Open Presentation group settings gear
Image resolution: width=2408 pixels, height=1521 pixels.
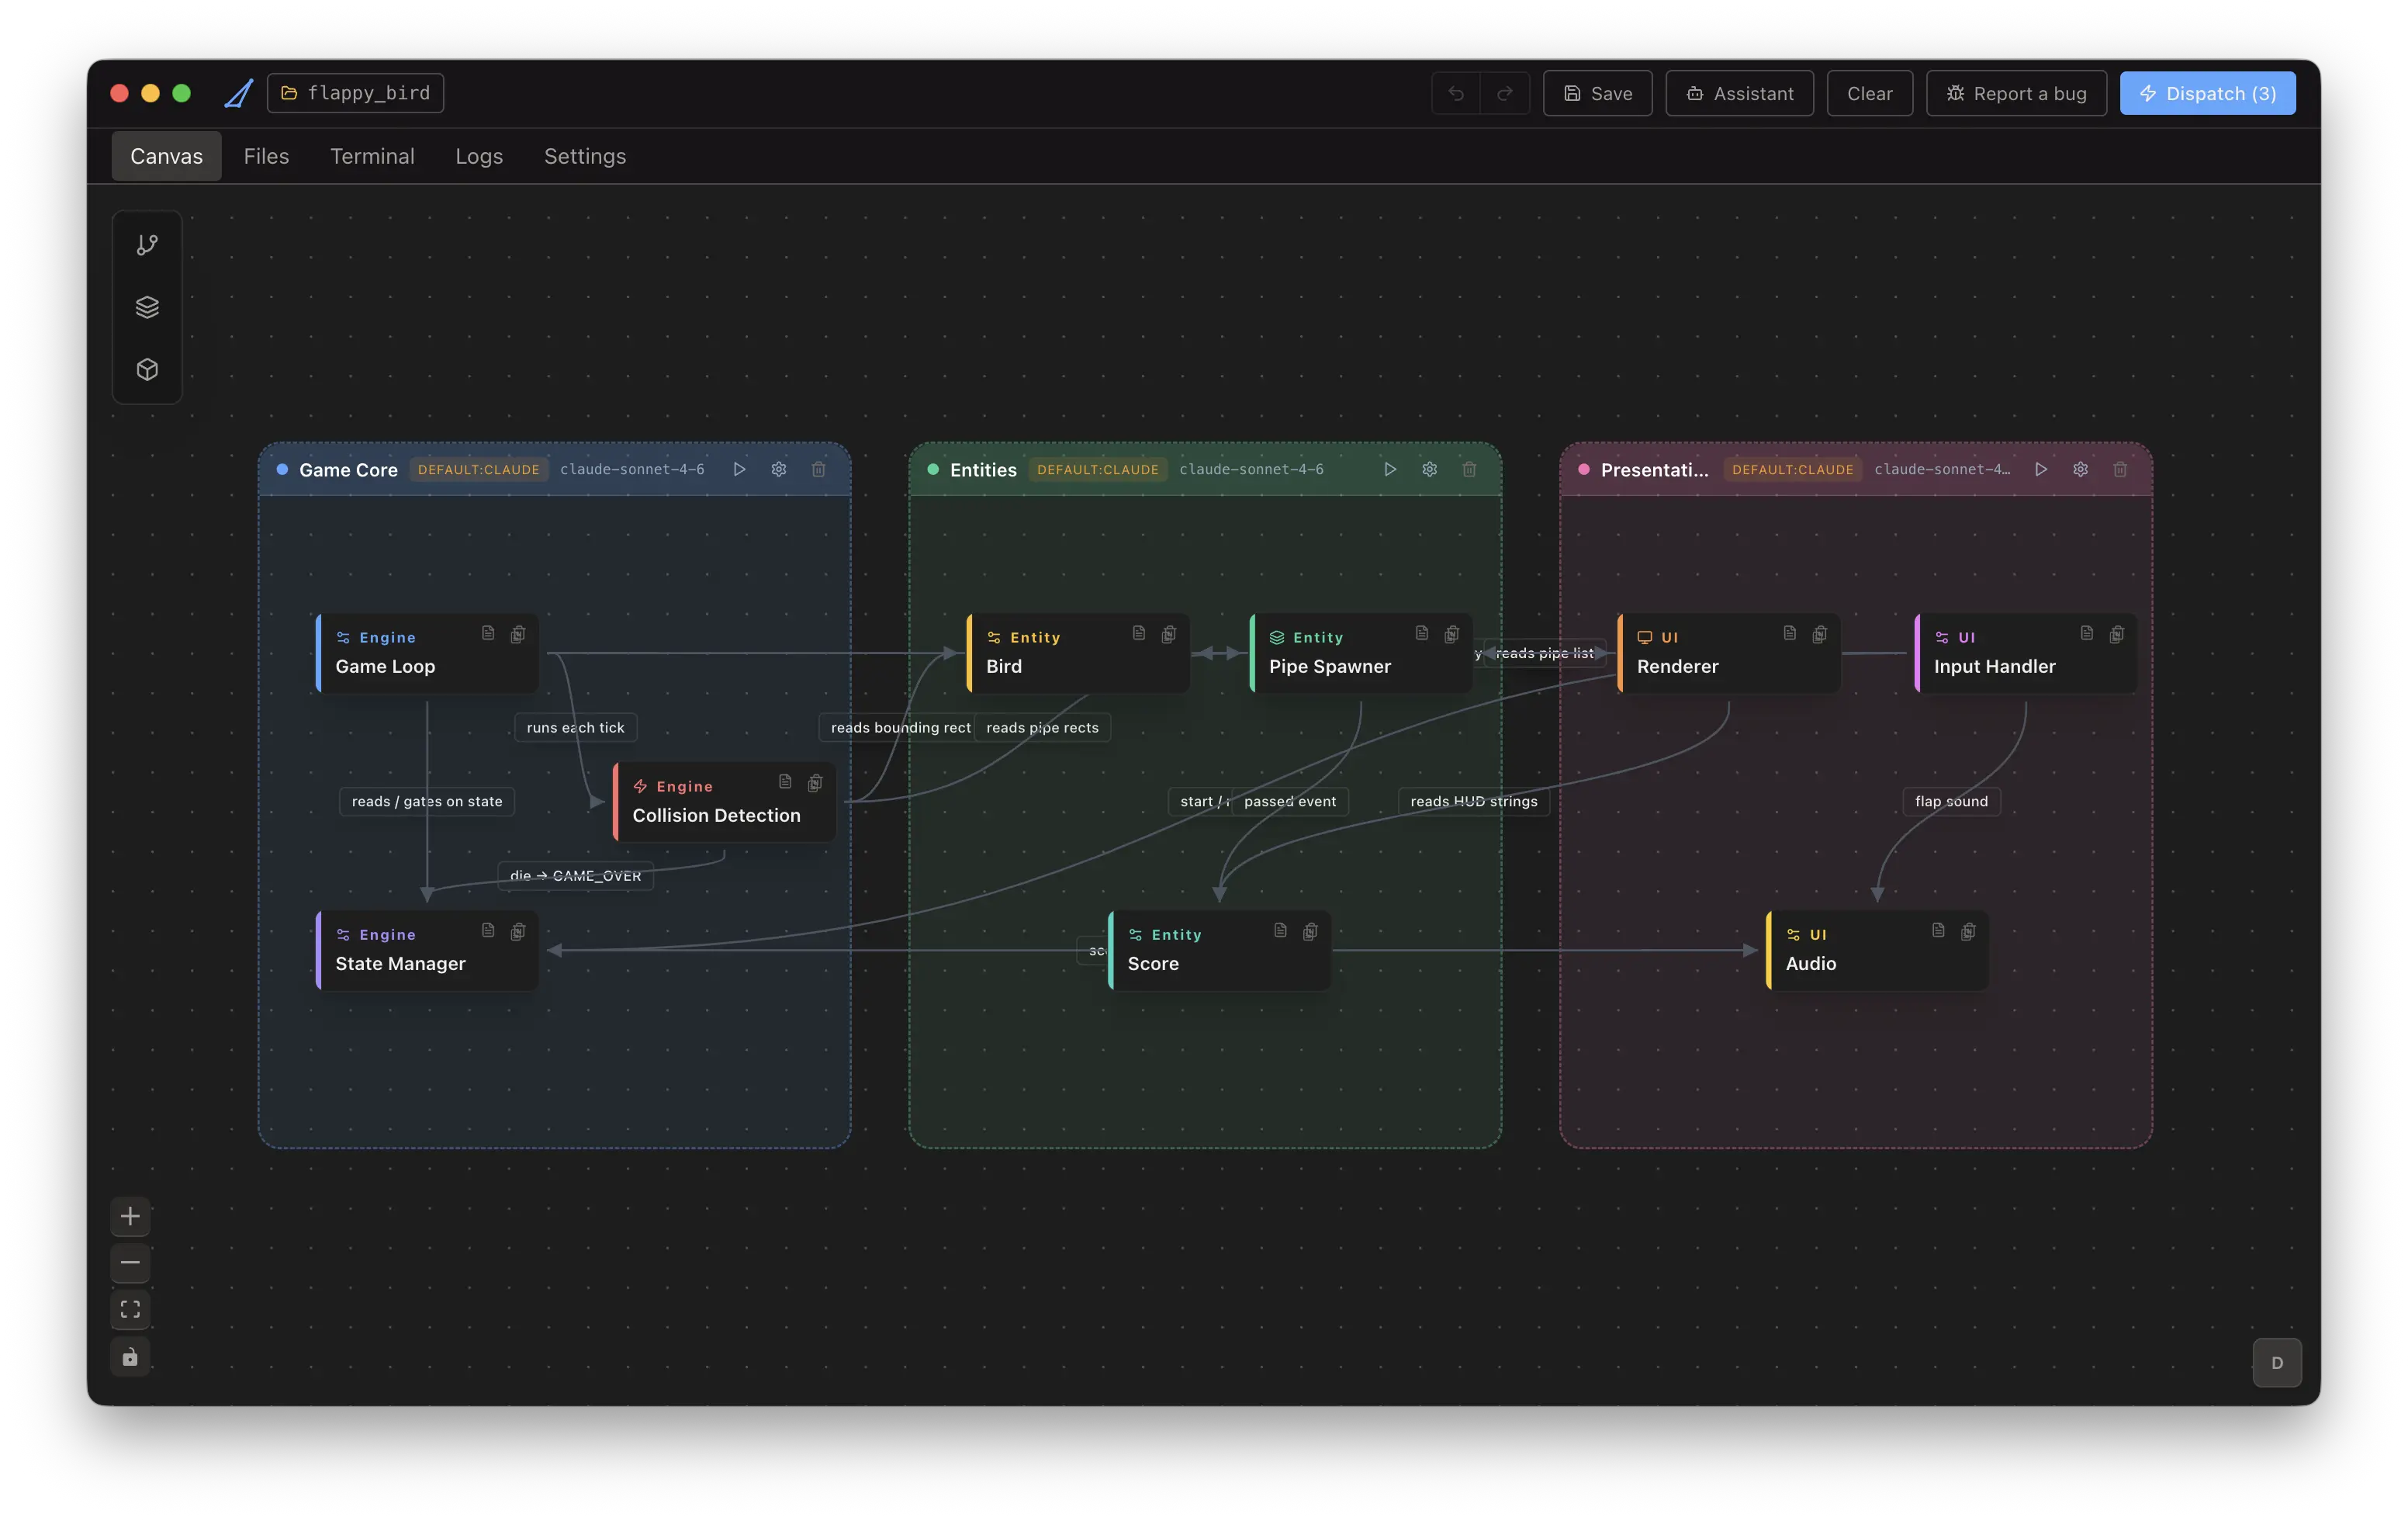coord(2081,469)
